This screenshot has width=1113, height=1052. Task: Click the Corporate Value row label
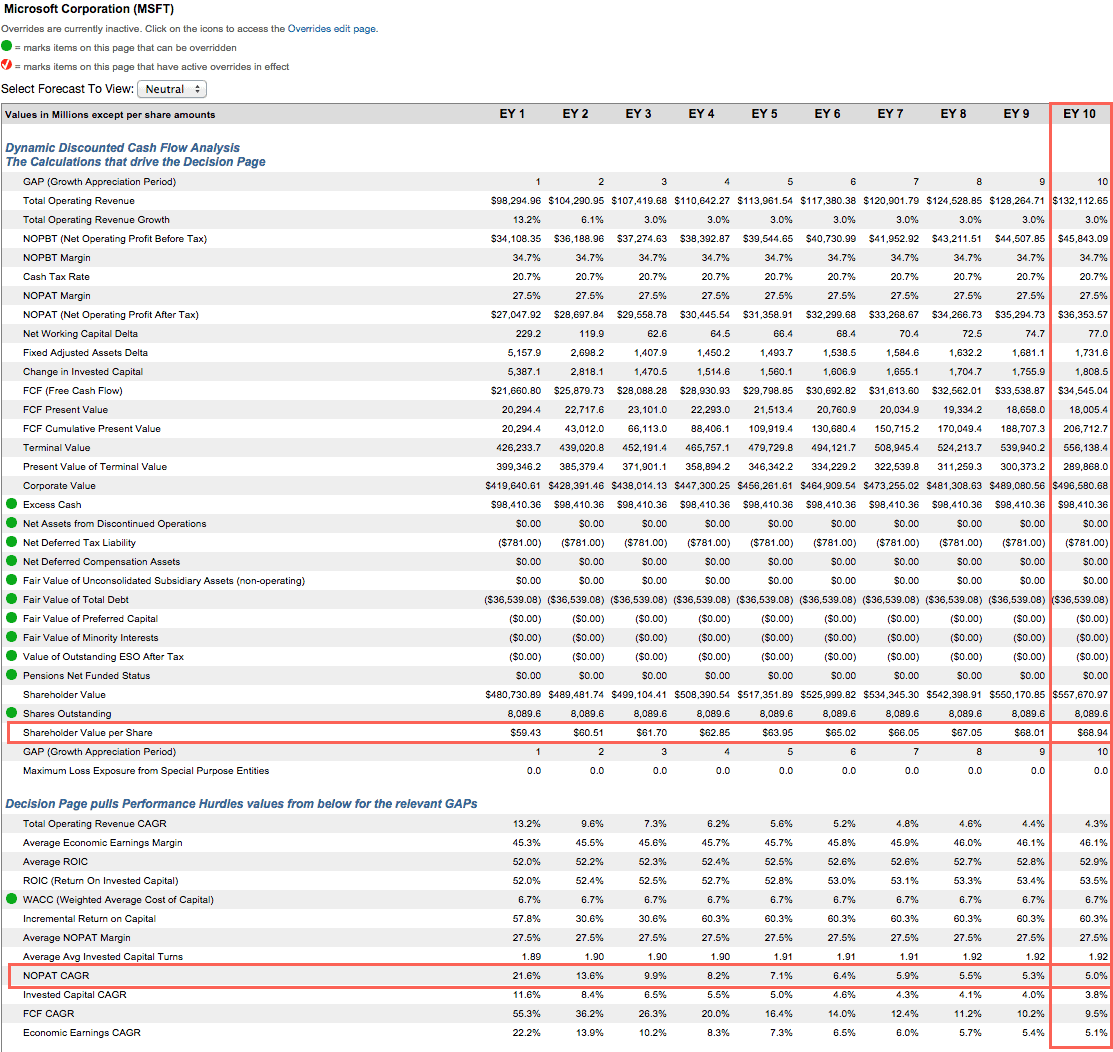(59, 486)
